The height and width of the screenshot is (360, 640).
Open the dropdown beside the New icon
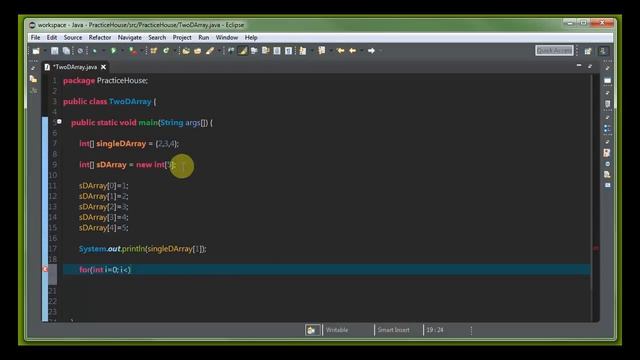point(44,51)
